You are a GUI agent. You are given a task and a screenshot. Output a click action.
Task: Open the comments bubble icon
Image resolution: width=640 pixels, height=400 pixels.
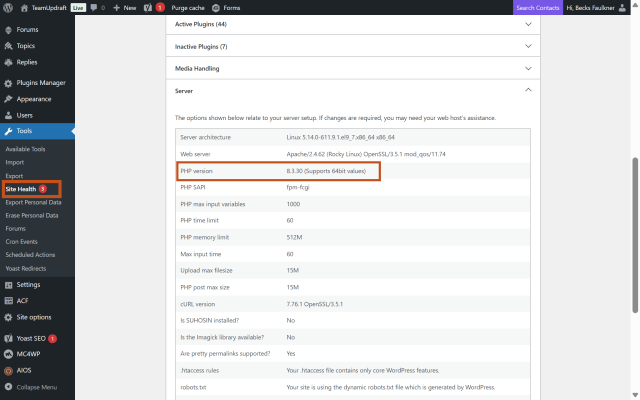tap(94, 8)
